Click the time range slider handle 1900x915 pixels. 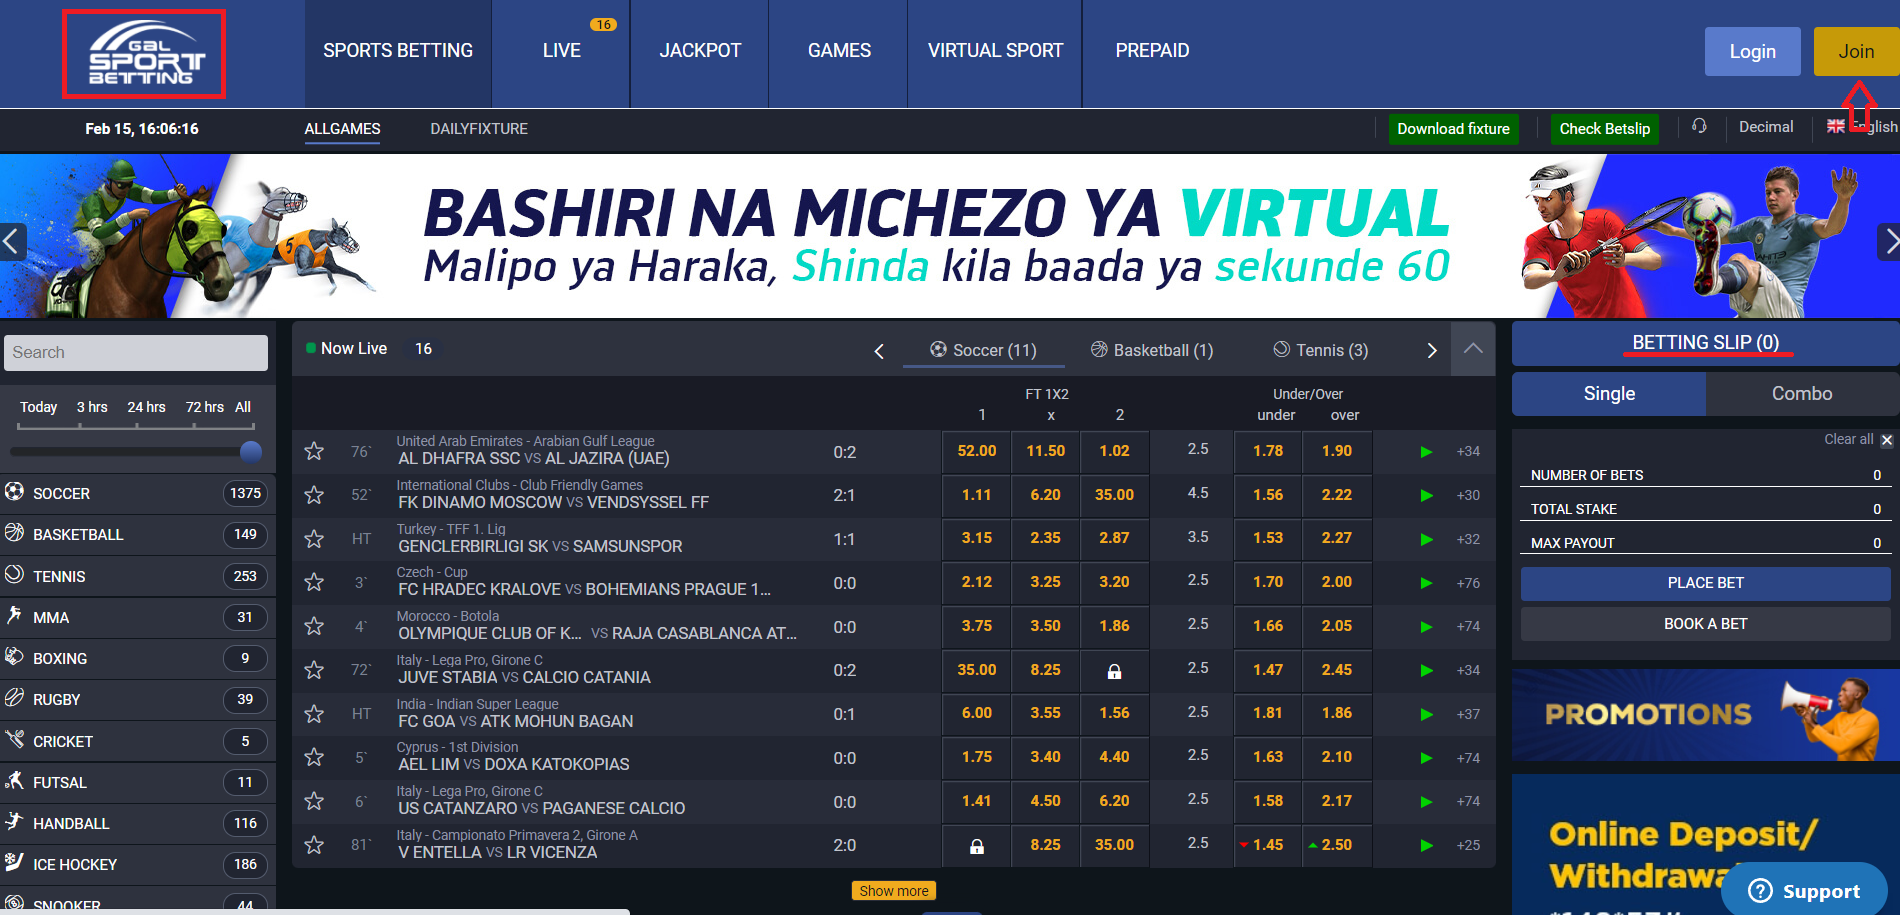pos(251,452)
